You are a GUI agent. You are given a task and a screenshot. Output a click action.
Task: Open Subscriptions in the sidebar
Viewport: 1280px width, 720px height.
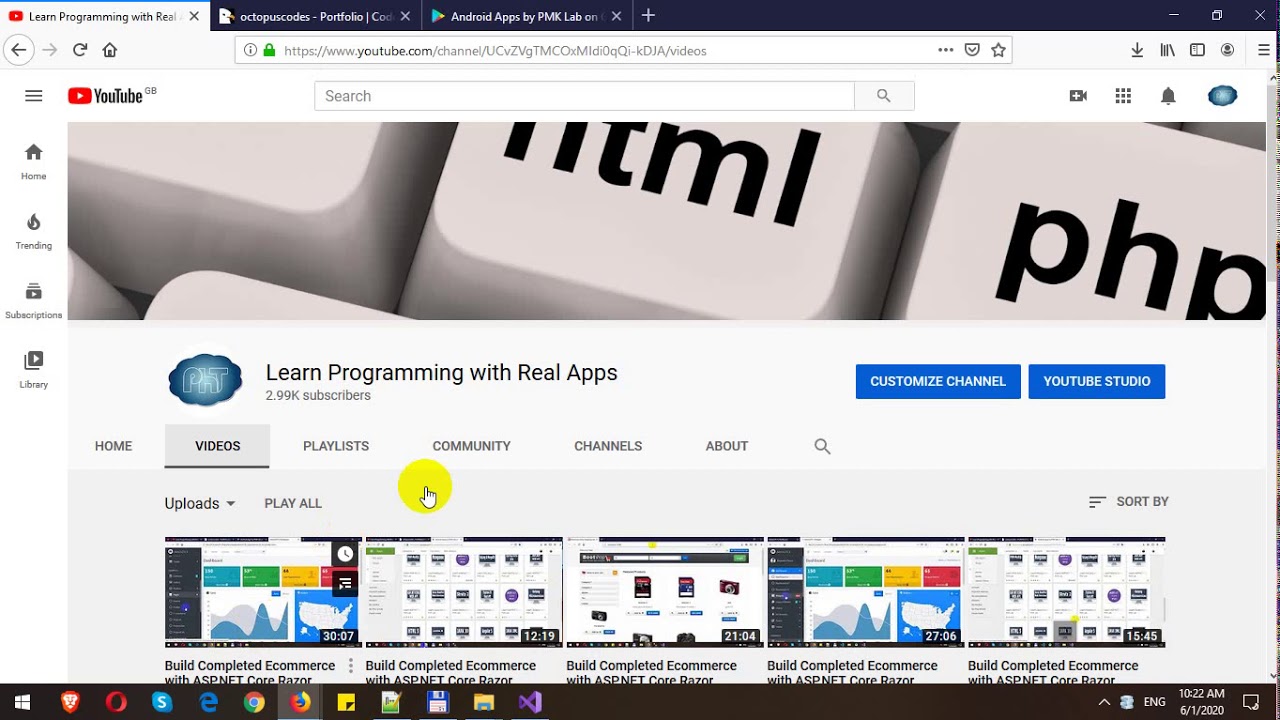(34, 300)
